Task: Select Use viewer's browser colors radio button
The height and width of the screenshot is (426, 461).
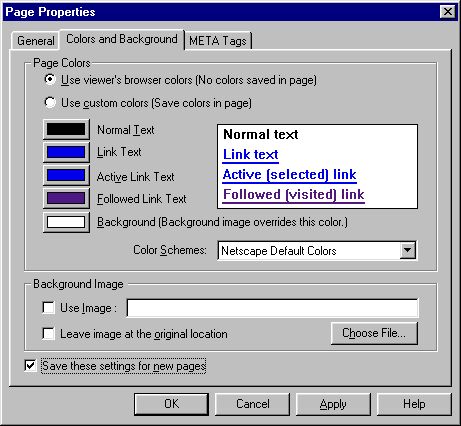Action: click(50, 80)
